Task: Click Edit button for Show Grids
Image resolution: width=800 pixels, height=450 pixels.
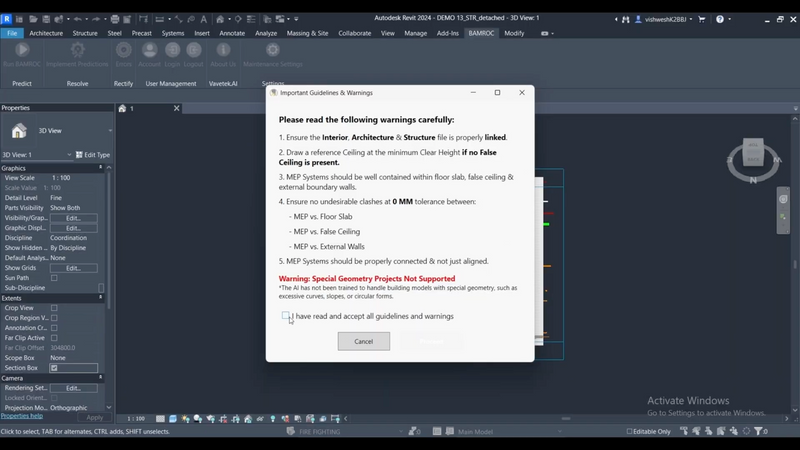Action: [73, 268]
